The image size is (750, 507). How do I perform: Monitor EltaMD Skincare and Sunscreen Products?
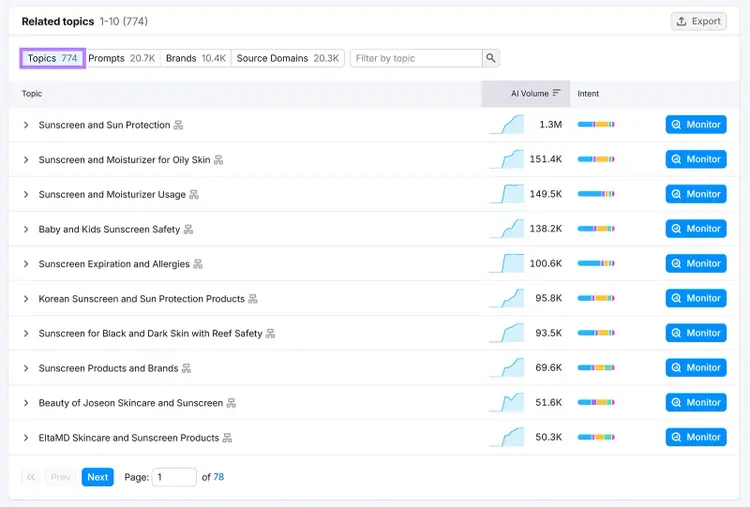[696, 437]
